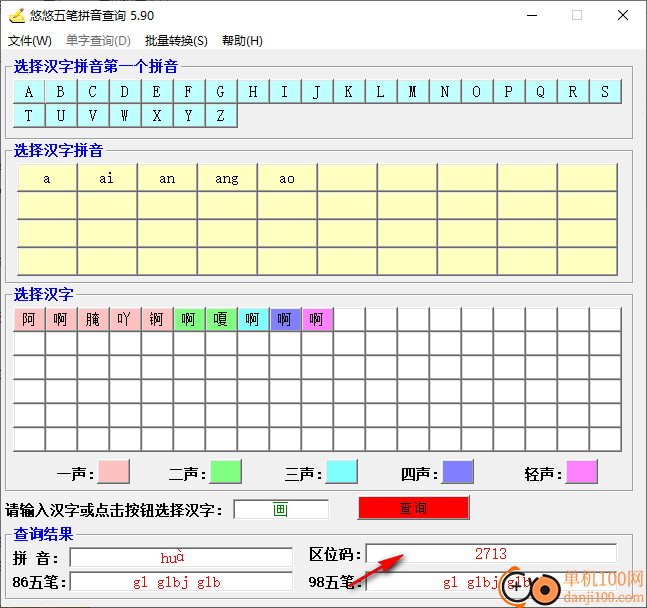
Task: Choose the character 阿
Action: point(29,319)
